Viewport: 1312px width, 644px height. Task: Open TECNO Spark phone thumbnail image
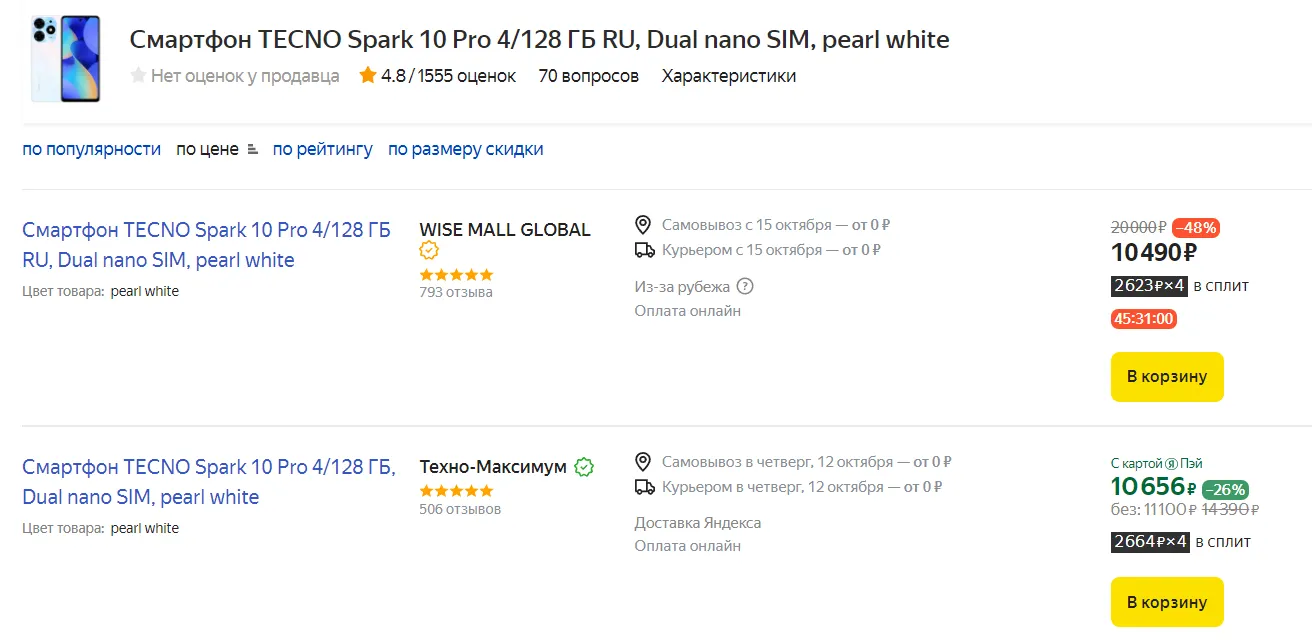[x=65, y=58]
